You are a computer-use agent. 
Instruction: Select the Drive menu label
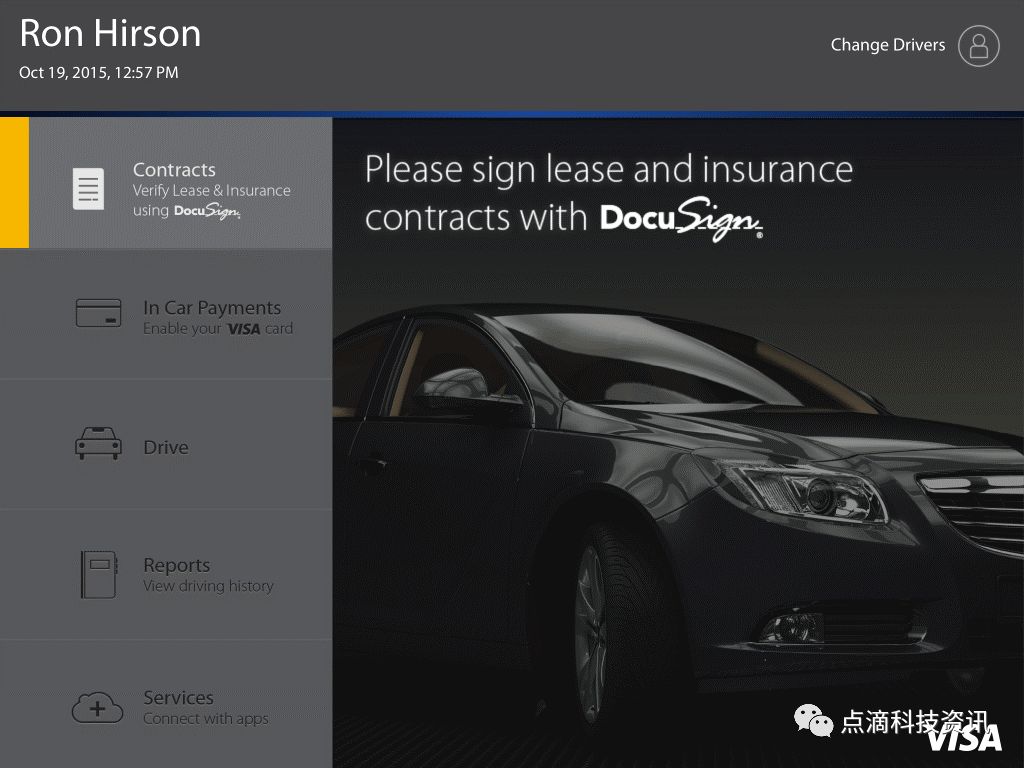pos(166,447)
